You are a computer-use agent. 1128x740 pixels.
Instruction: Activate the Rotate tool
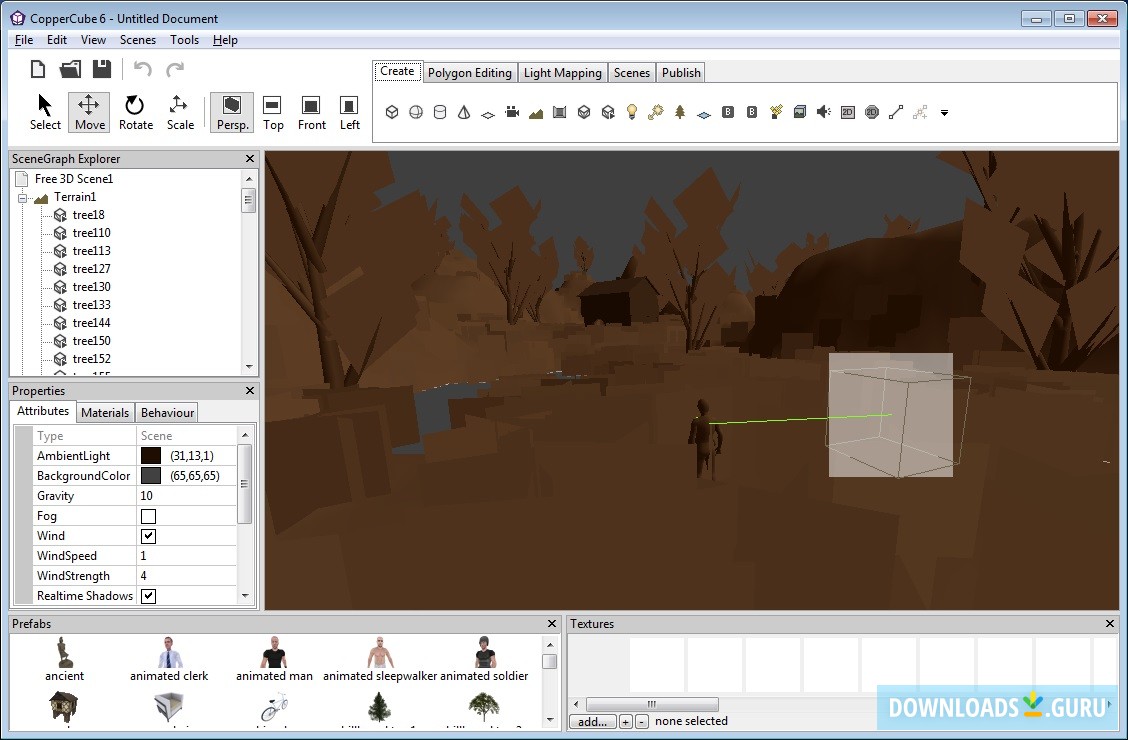tap(135, 112)
